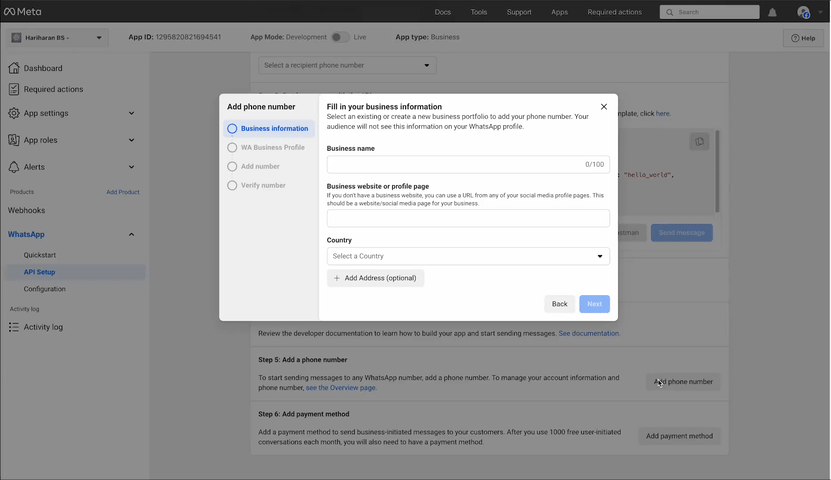
Task: Click the WhatsApp sidebar heading
Action: pyautogui.click(x=26, y=234)
